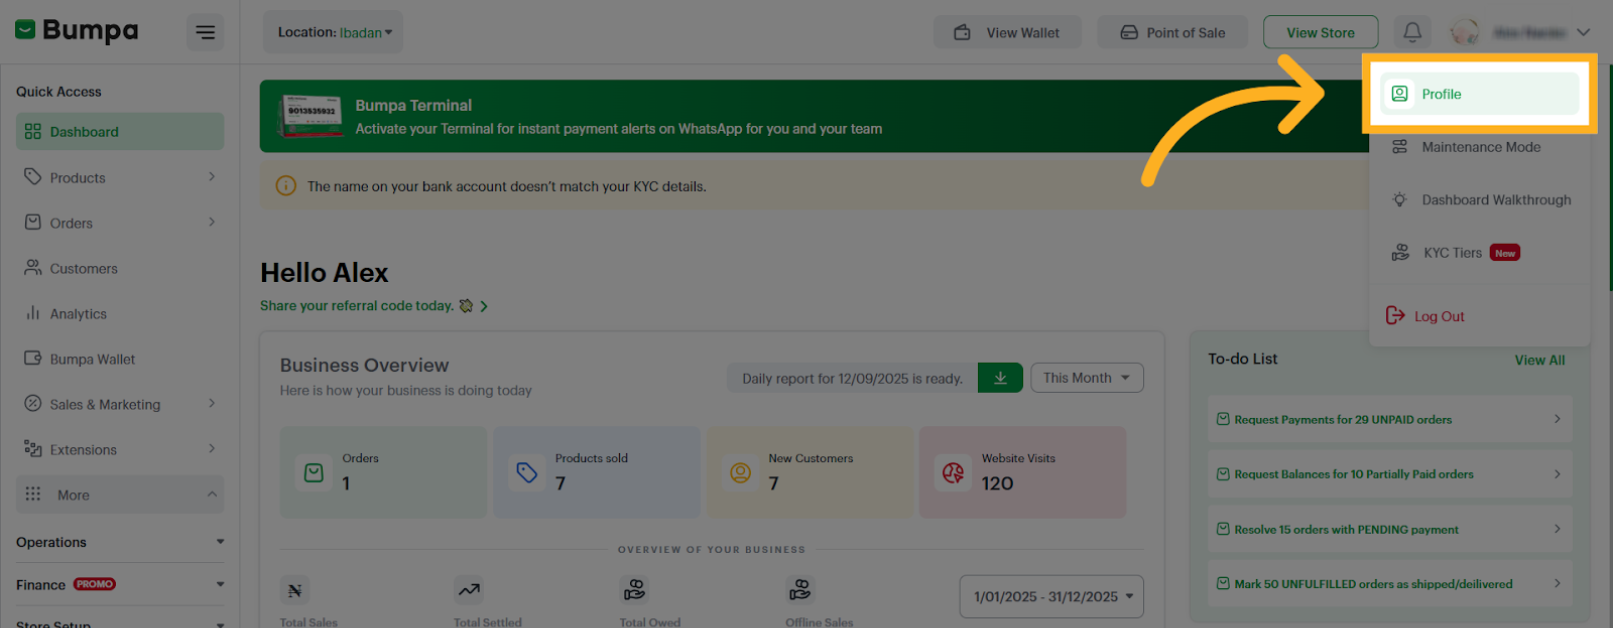Image resolution: width=1613 pixels, height=628 pixels.
Task: Open Analytics in sidebar
Action: [120, 313]
